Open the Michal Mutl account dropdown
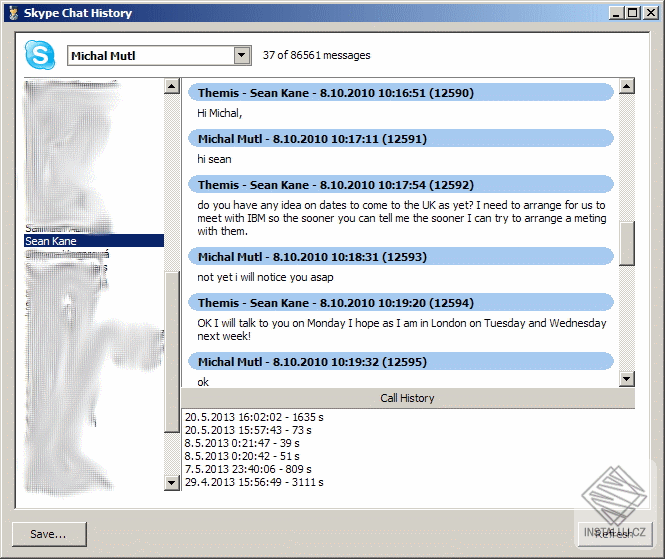 point(159,56)
